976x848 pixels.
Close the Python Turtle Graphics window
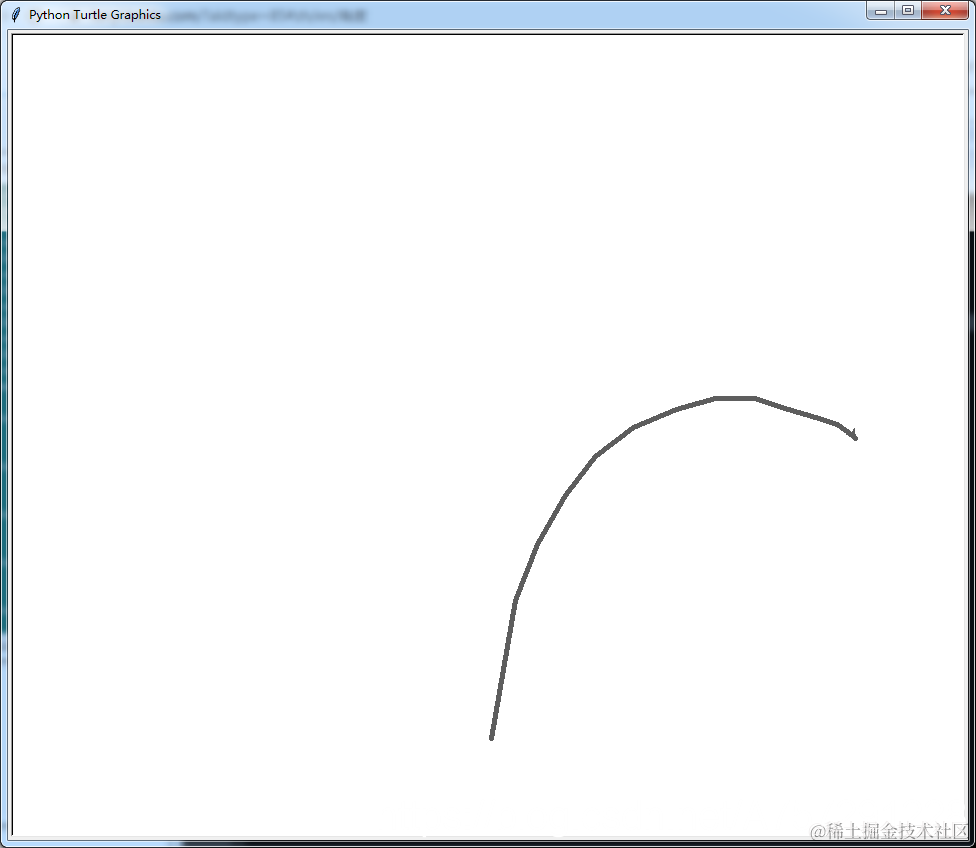[945, 11]
